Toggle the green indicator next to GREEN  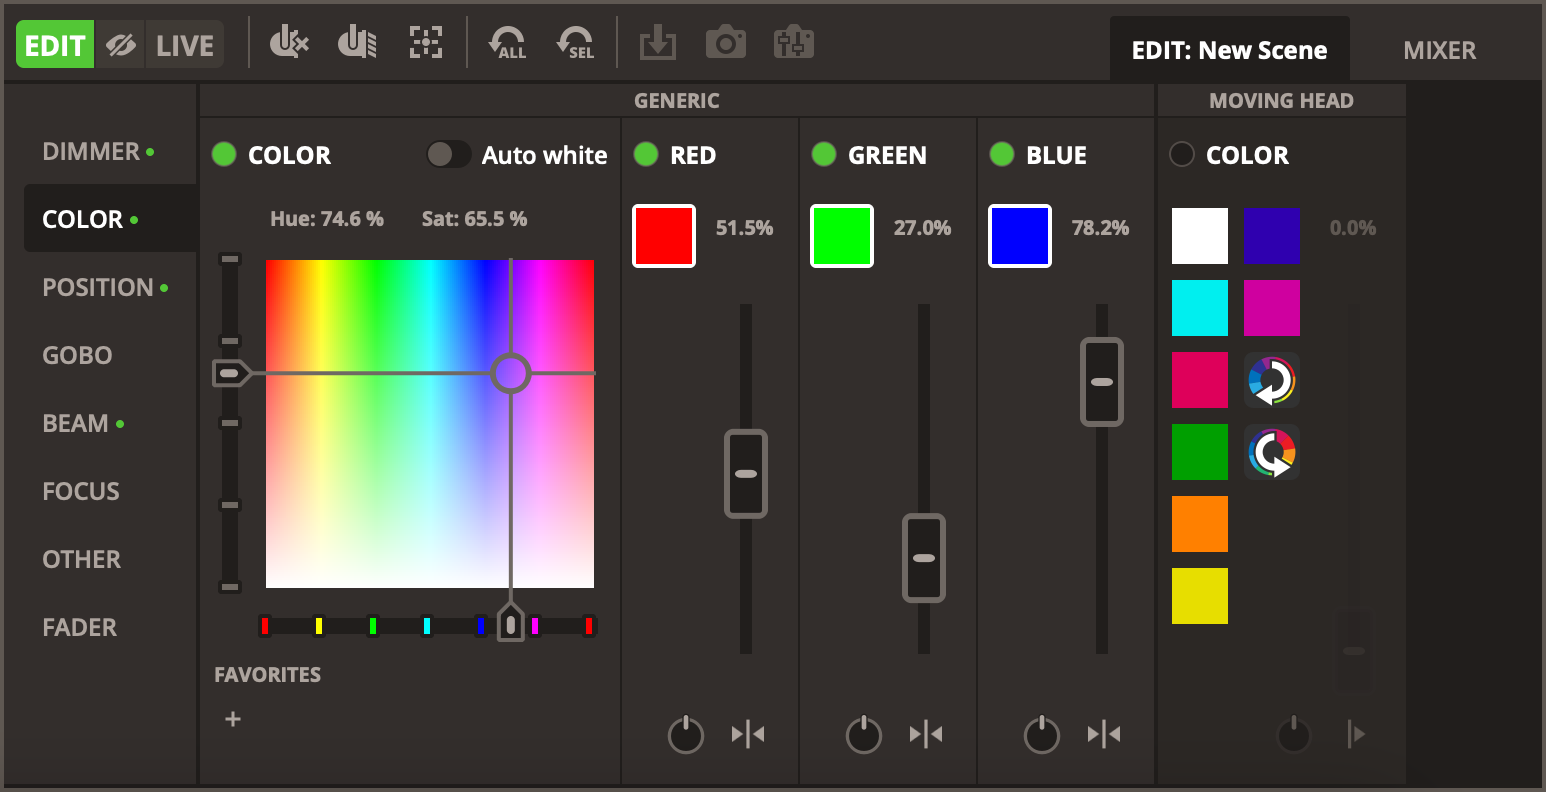click(823, 154)
